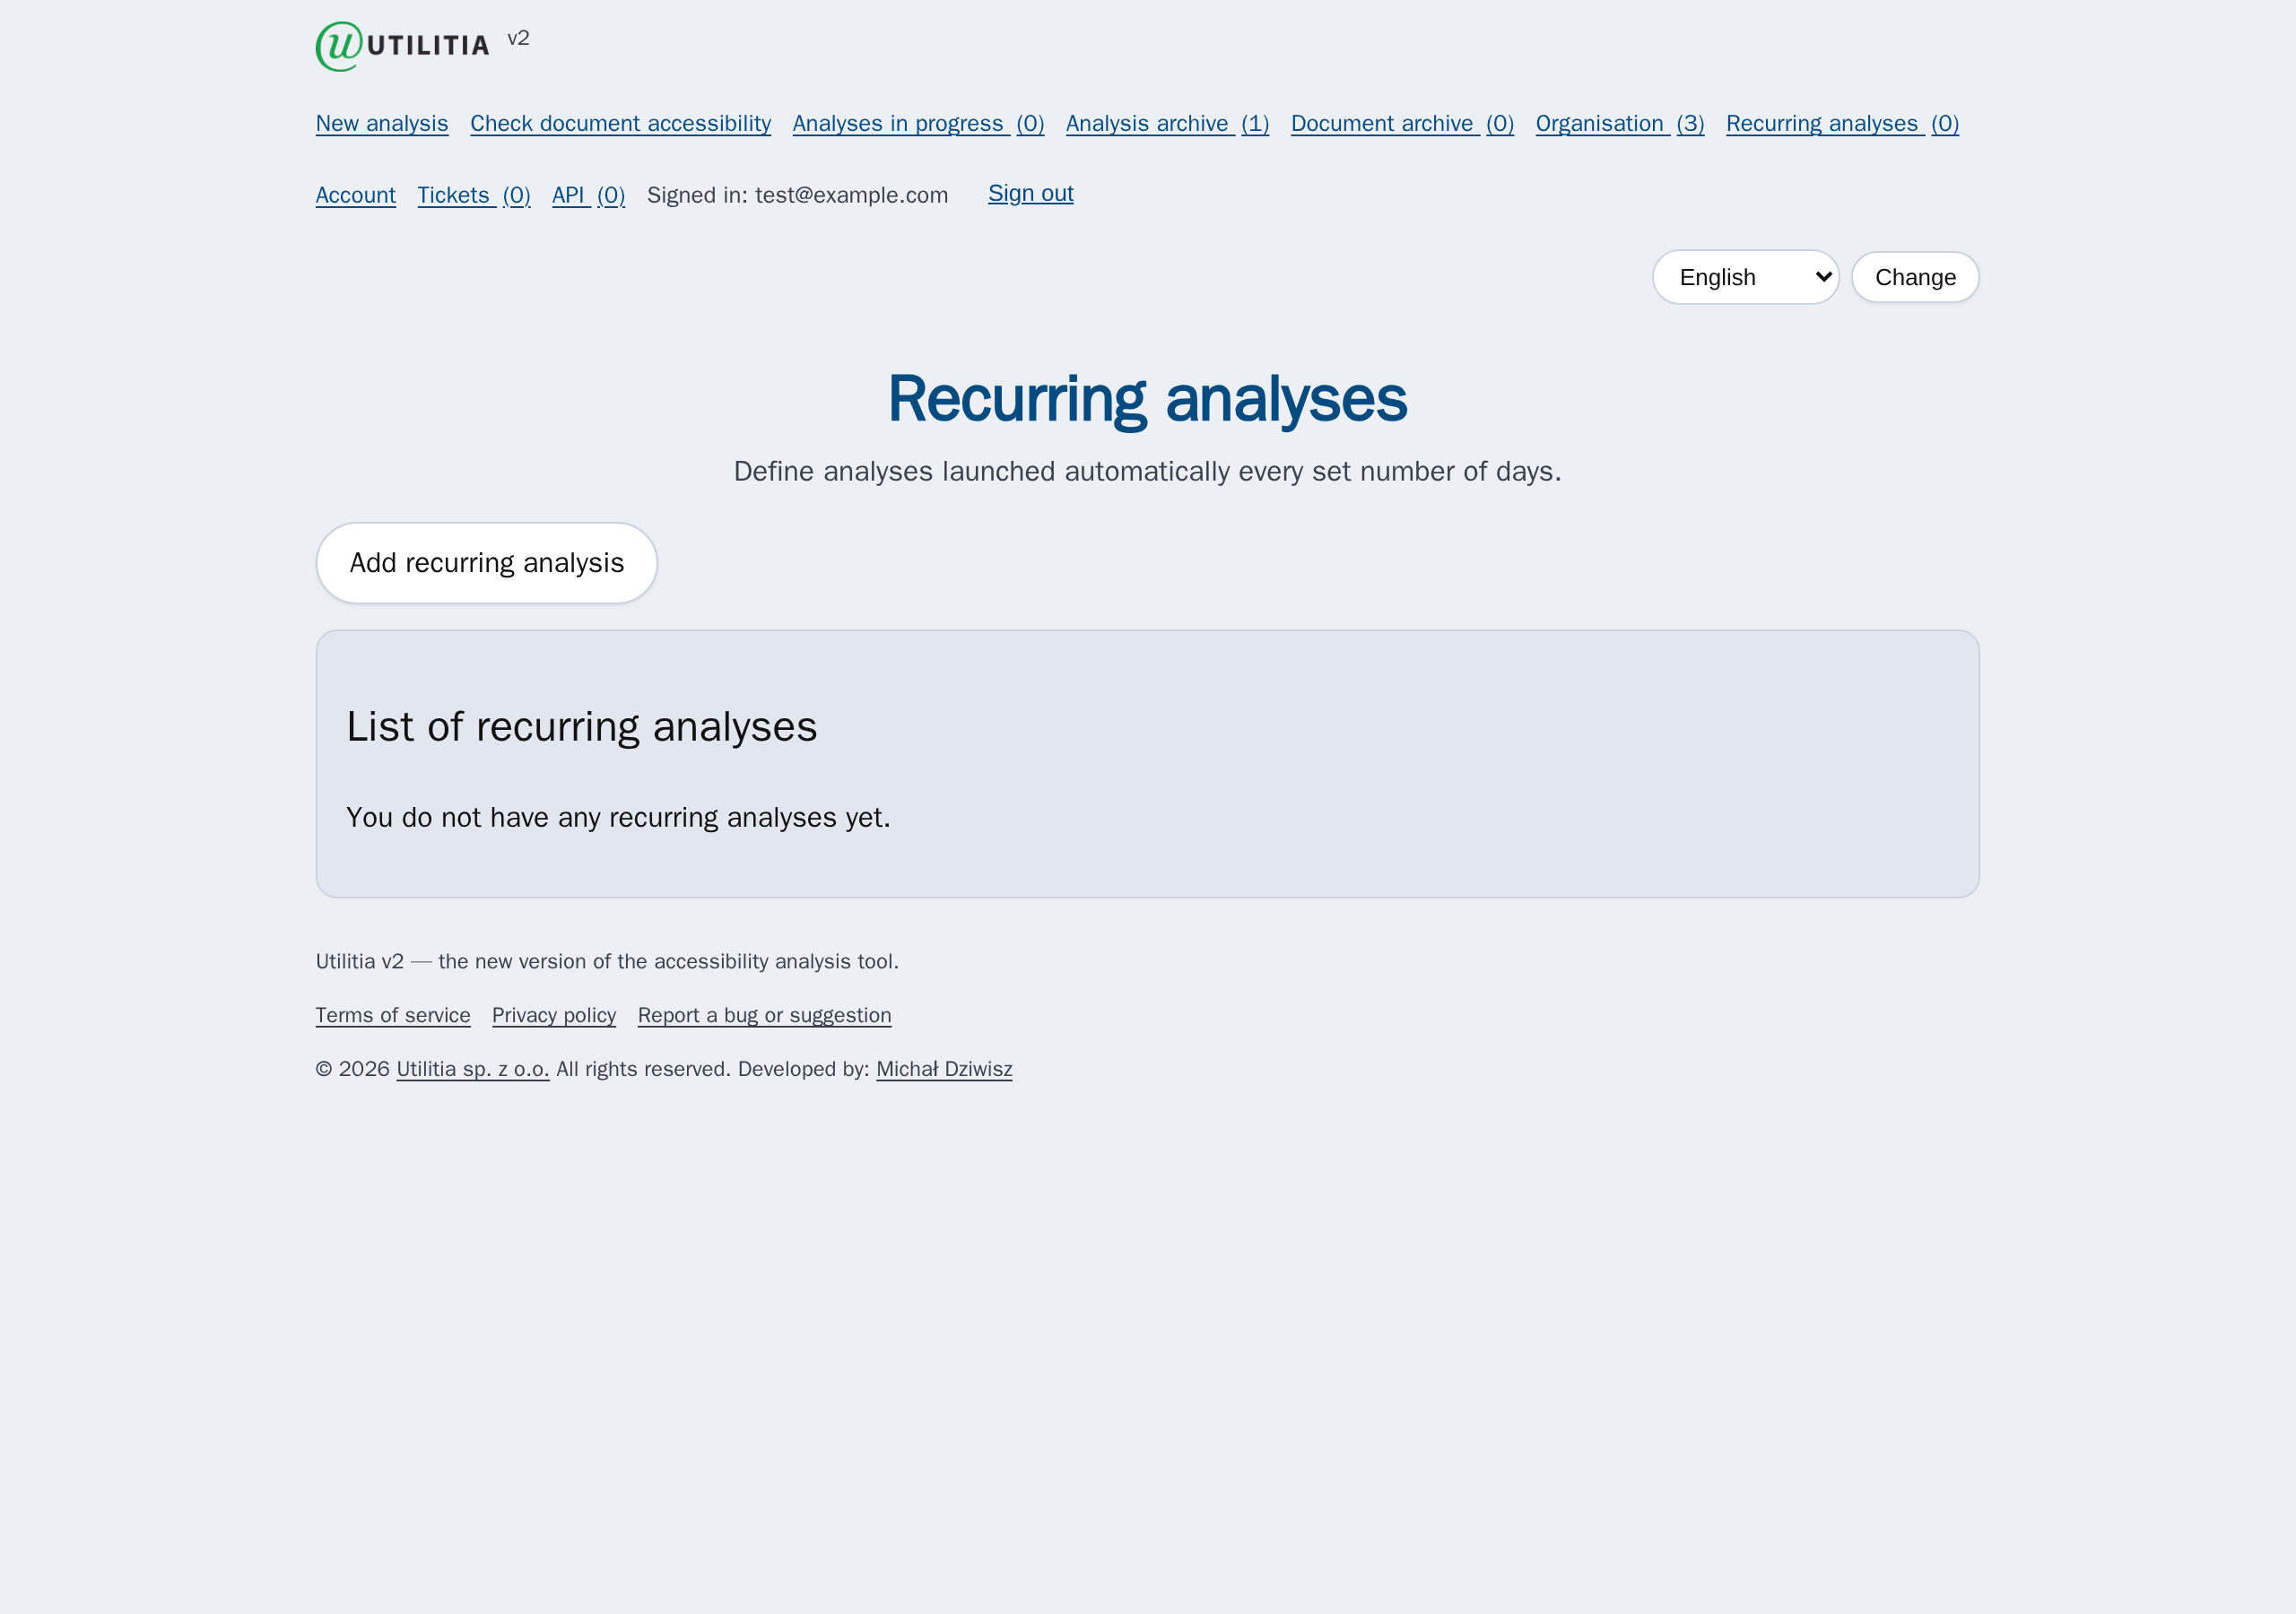This screenshot has width=2296, height=1614.
Task: Open Tickets (0)
Action: pos(474,195)
